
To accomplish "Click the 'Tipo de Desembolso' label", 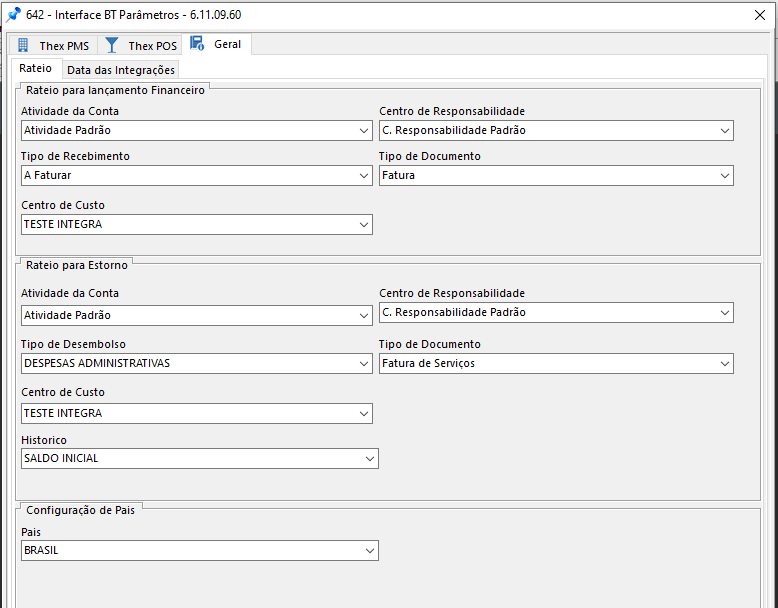I will tap(73, 344).
